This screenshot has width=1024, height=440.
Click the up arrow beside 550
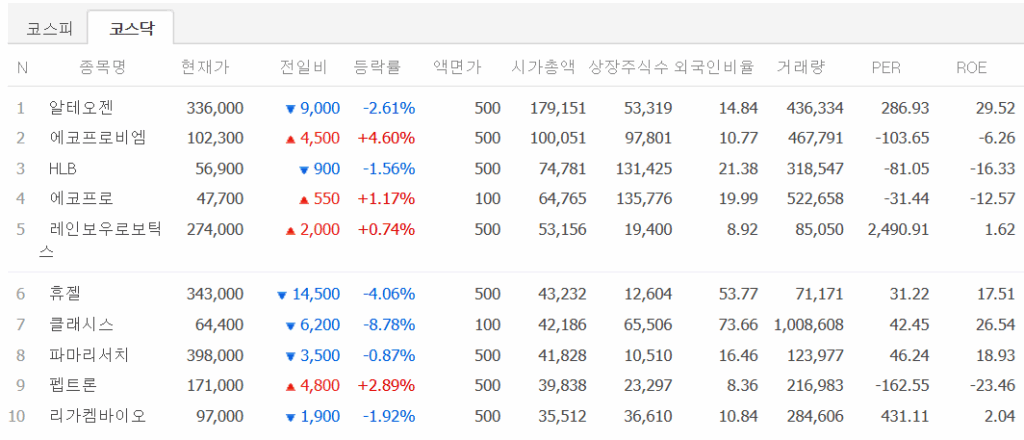304,200
